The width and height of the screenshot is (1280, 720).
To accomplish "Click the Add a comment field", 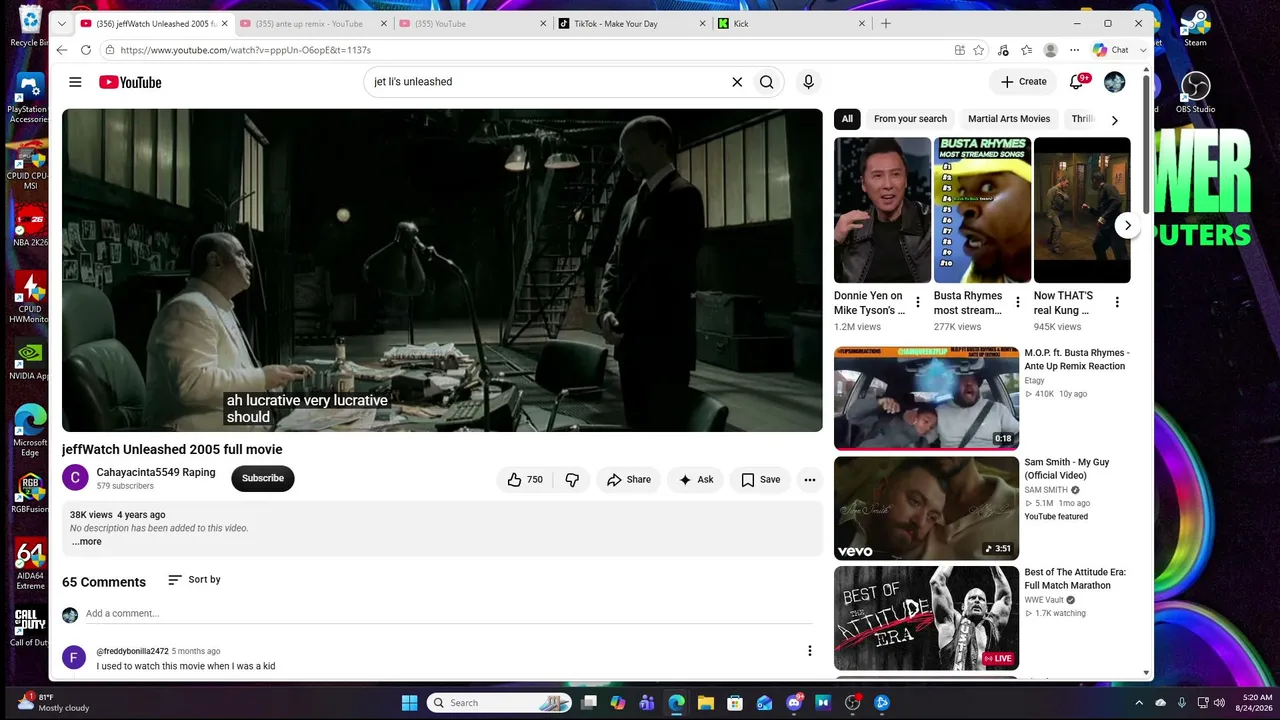I will click(448, 613).
